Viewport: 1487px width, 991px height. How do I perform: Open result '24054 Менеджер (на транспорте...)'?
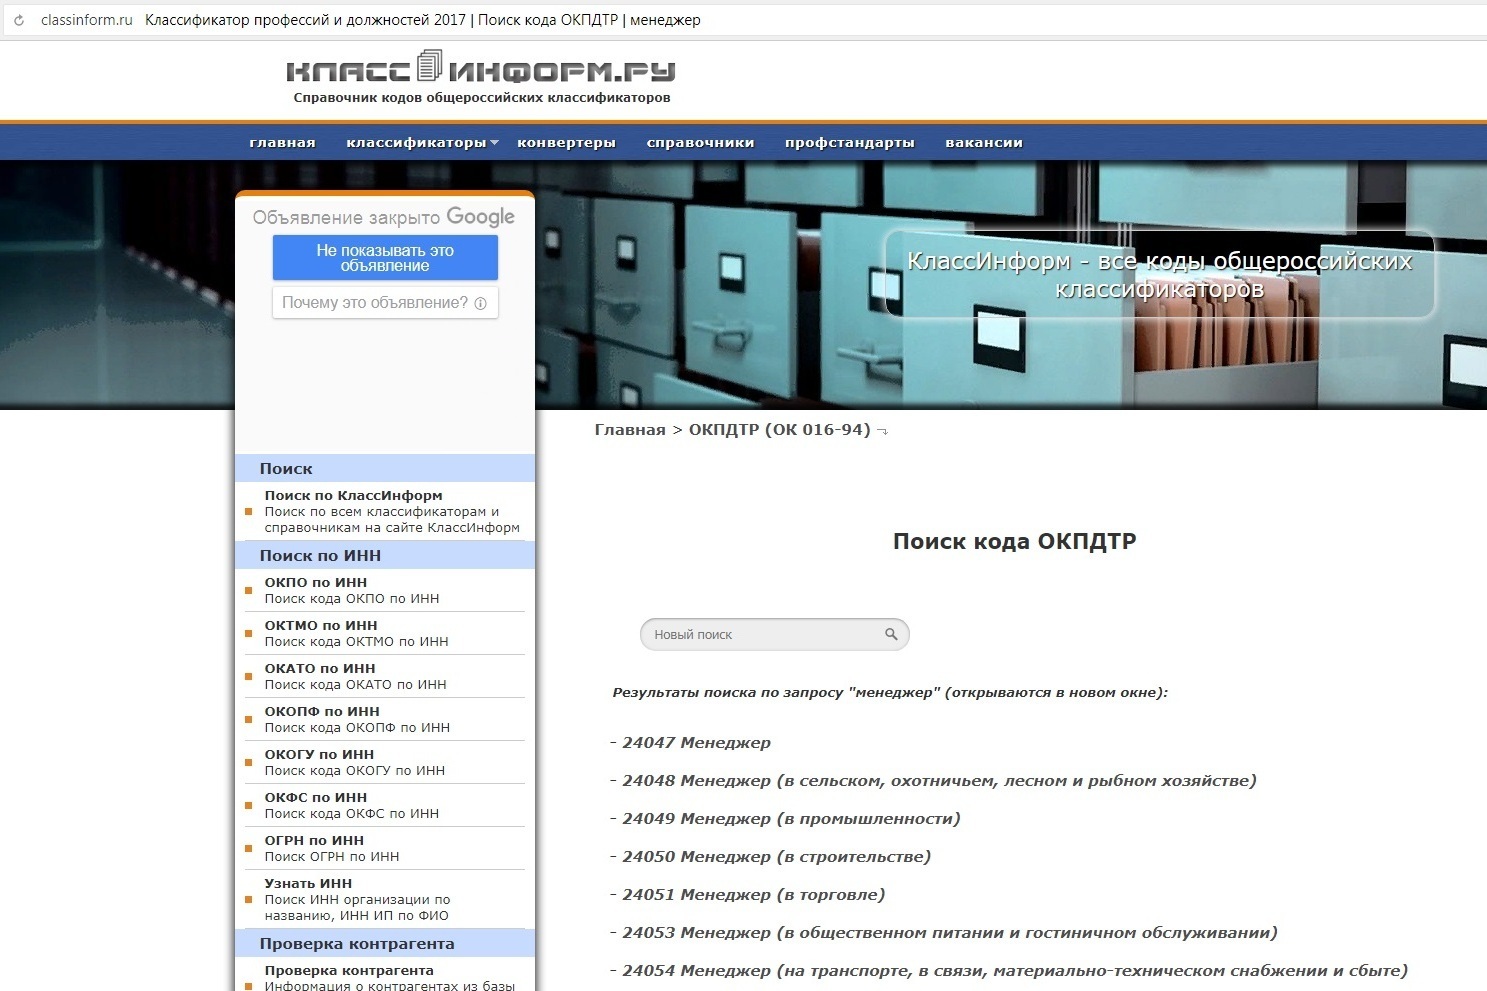[x=1015, y=971]
